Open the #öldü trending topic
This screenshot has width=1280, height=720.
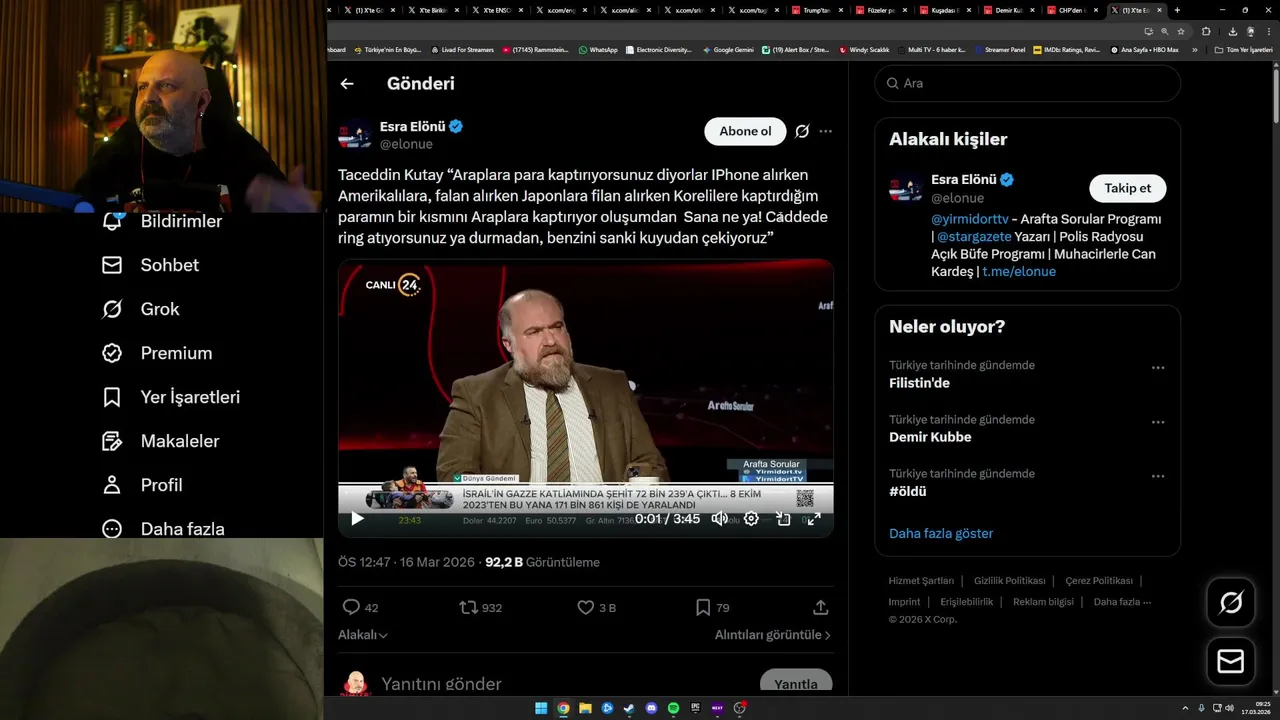point(908,491)
